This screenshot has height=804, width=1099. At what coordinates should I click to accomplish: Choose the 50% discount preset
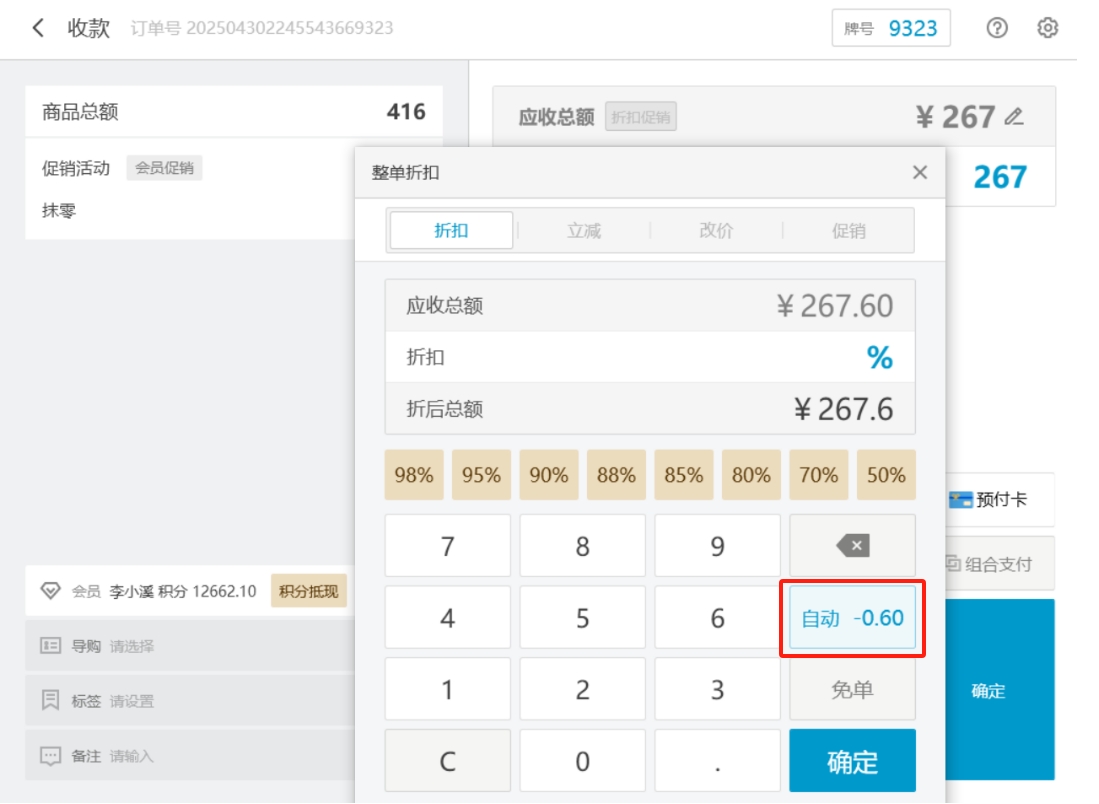(x=886, y=475)
